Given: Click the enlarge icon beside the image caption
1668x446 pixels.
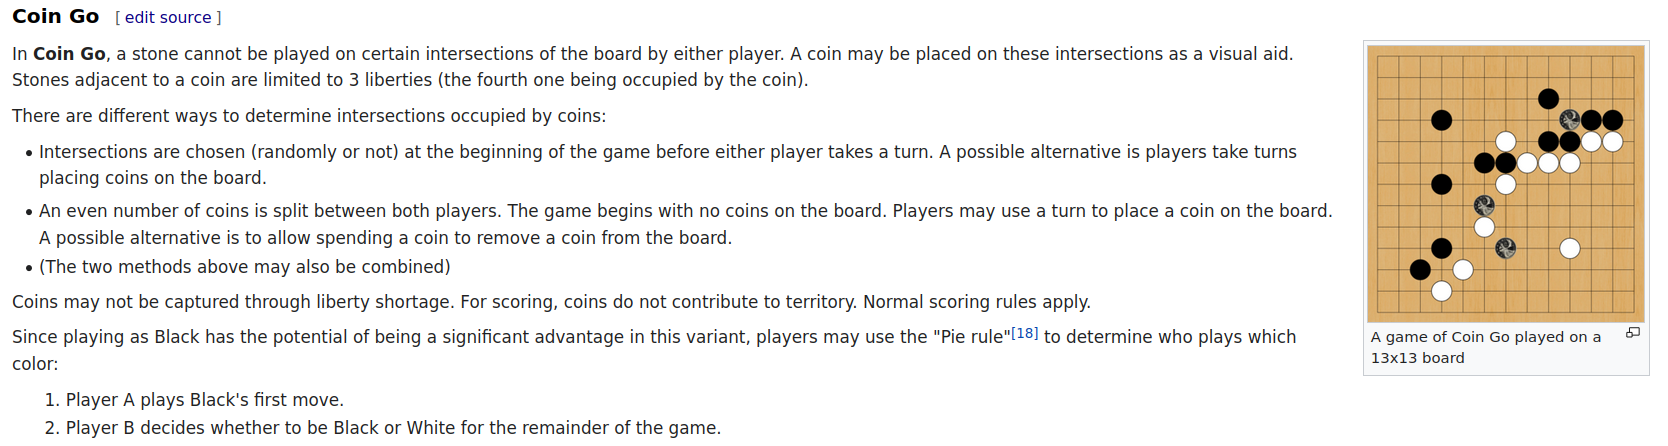Looking at the screenshot, I should (1633, 333).
